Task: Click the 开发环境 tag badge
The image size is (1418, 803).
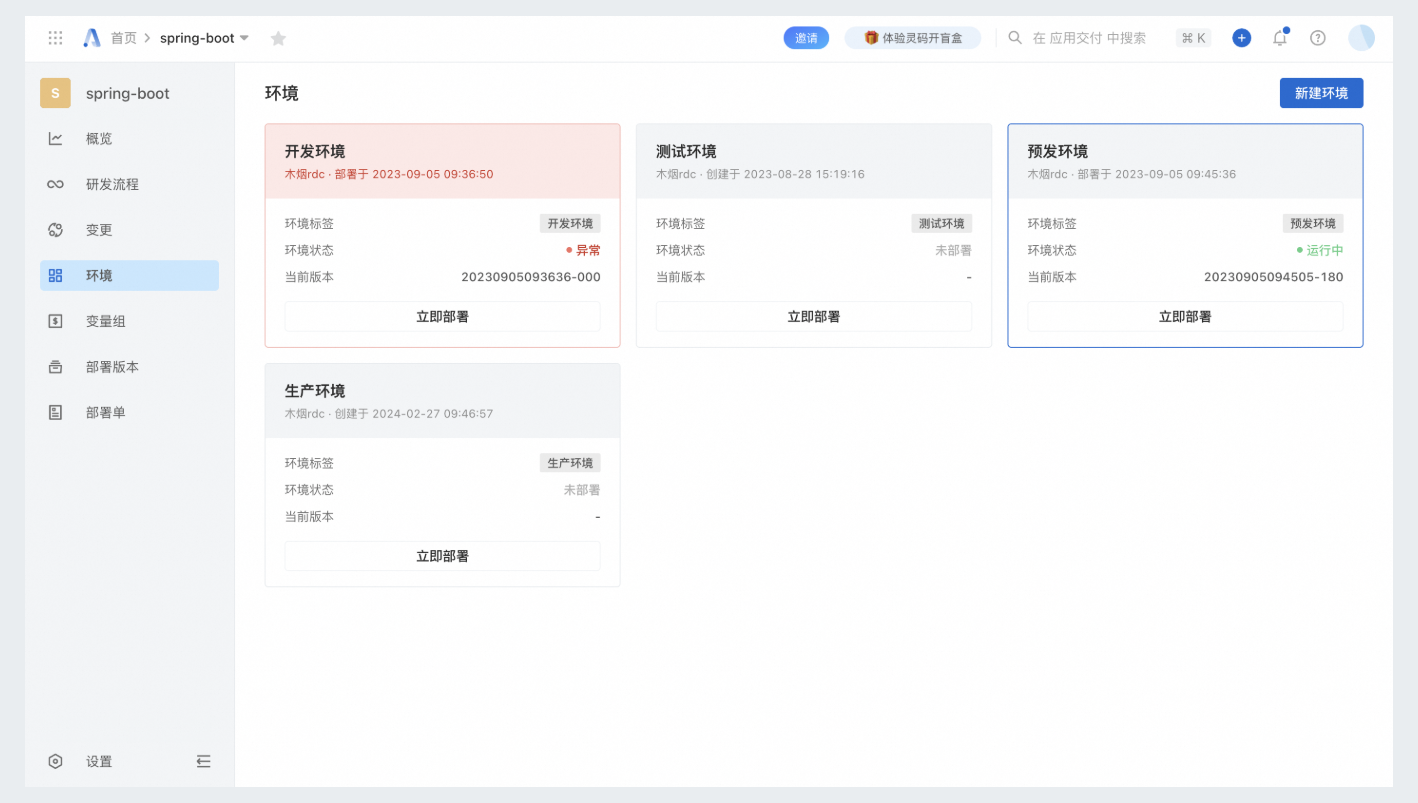Action: [570, 224]
